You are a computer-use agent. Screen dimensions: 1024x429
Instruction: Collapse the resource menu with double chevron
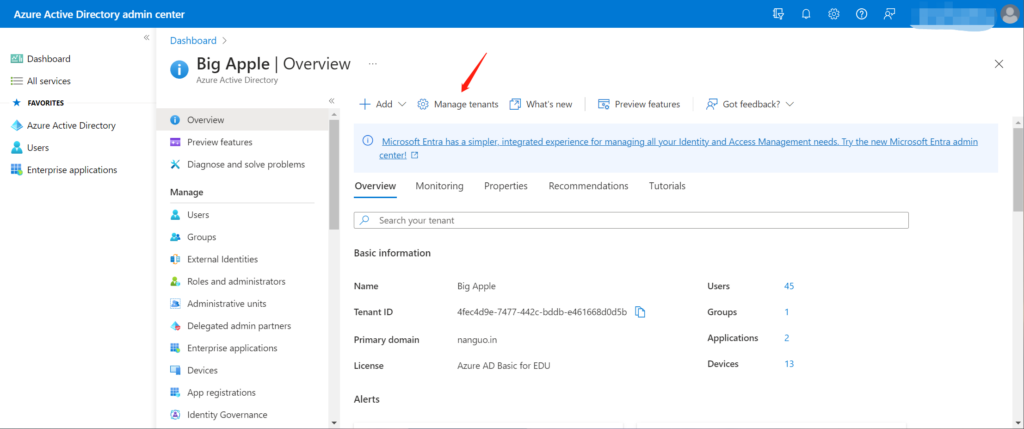[331, 101]
